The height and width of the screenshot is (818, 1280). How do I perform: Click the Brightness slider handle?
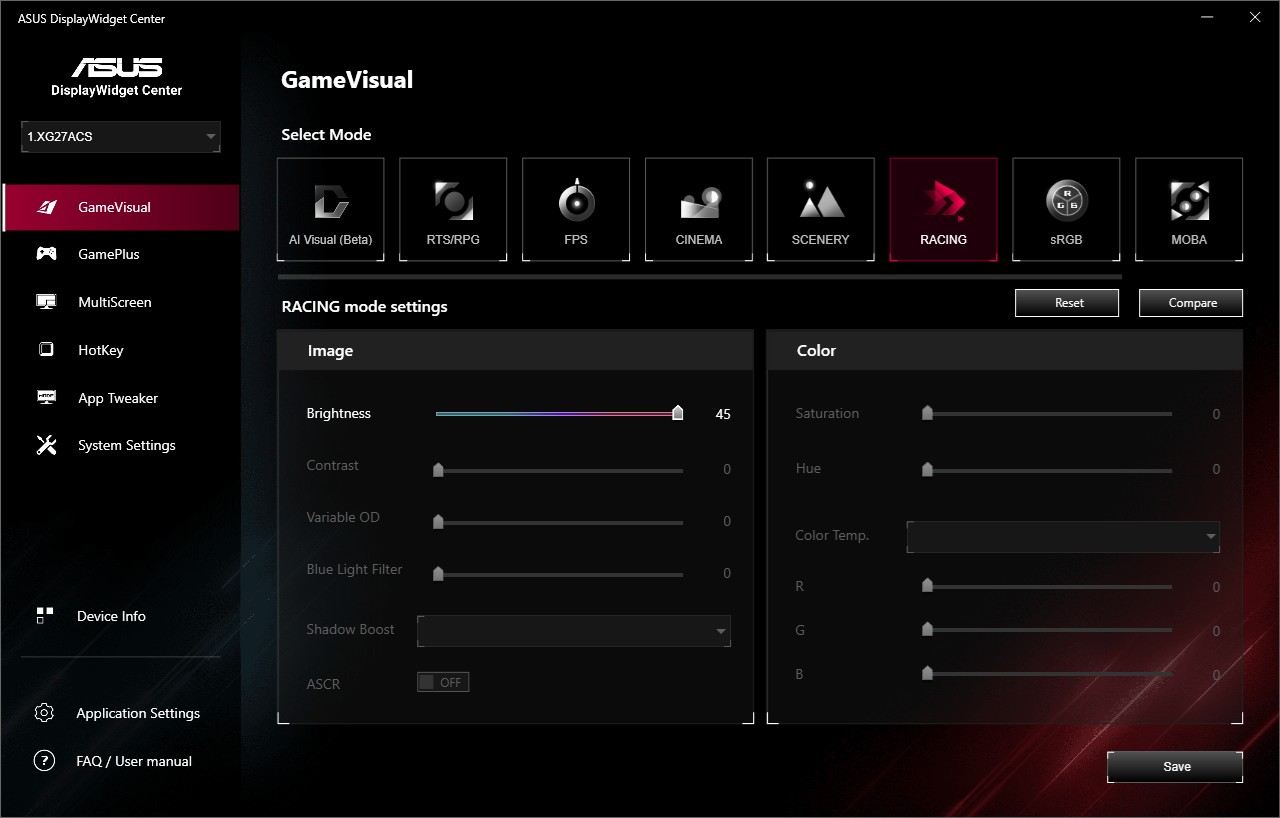pos(678,413)
